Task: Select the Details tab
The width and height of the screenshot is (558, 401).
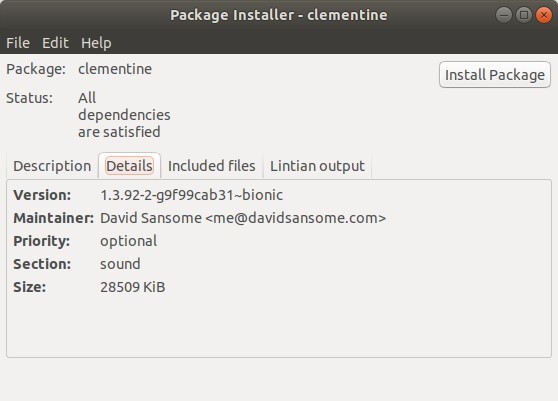Action: tap(130, 166)
